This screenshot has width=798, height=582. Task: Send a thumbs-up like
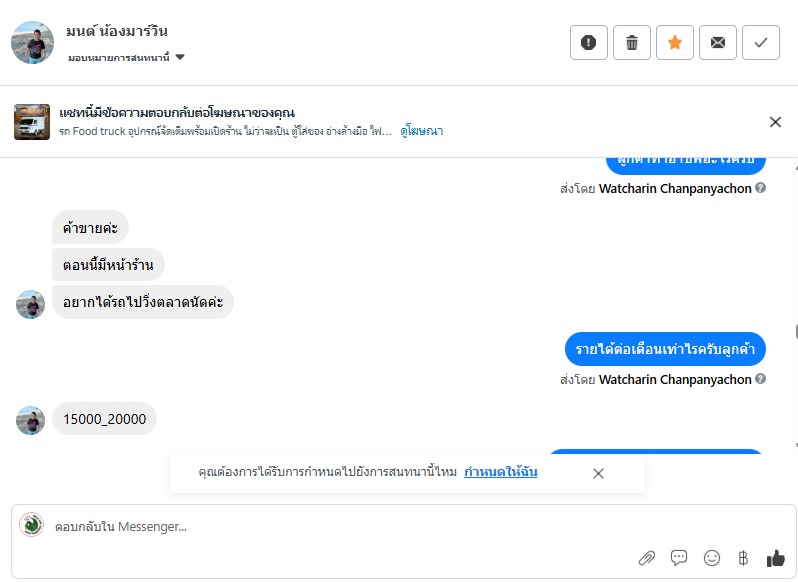click(x=775, y=558)
